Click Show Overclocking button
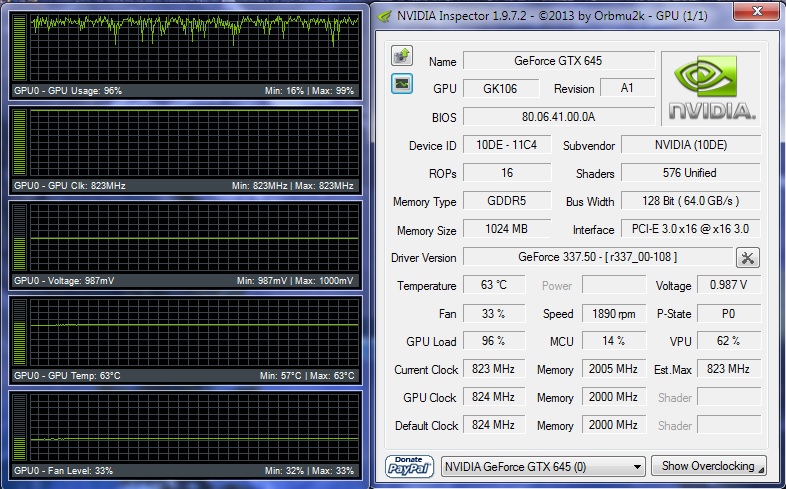 pyautogui.click(x=708, y=466)
